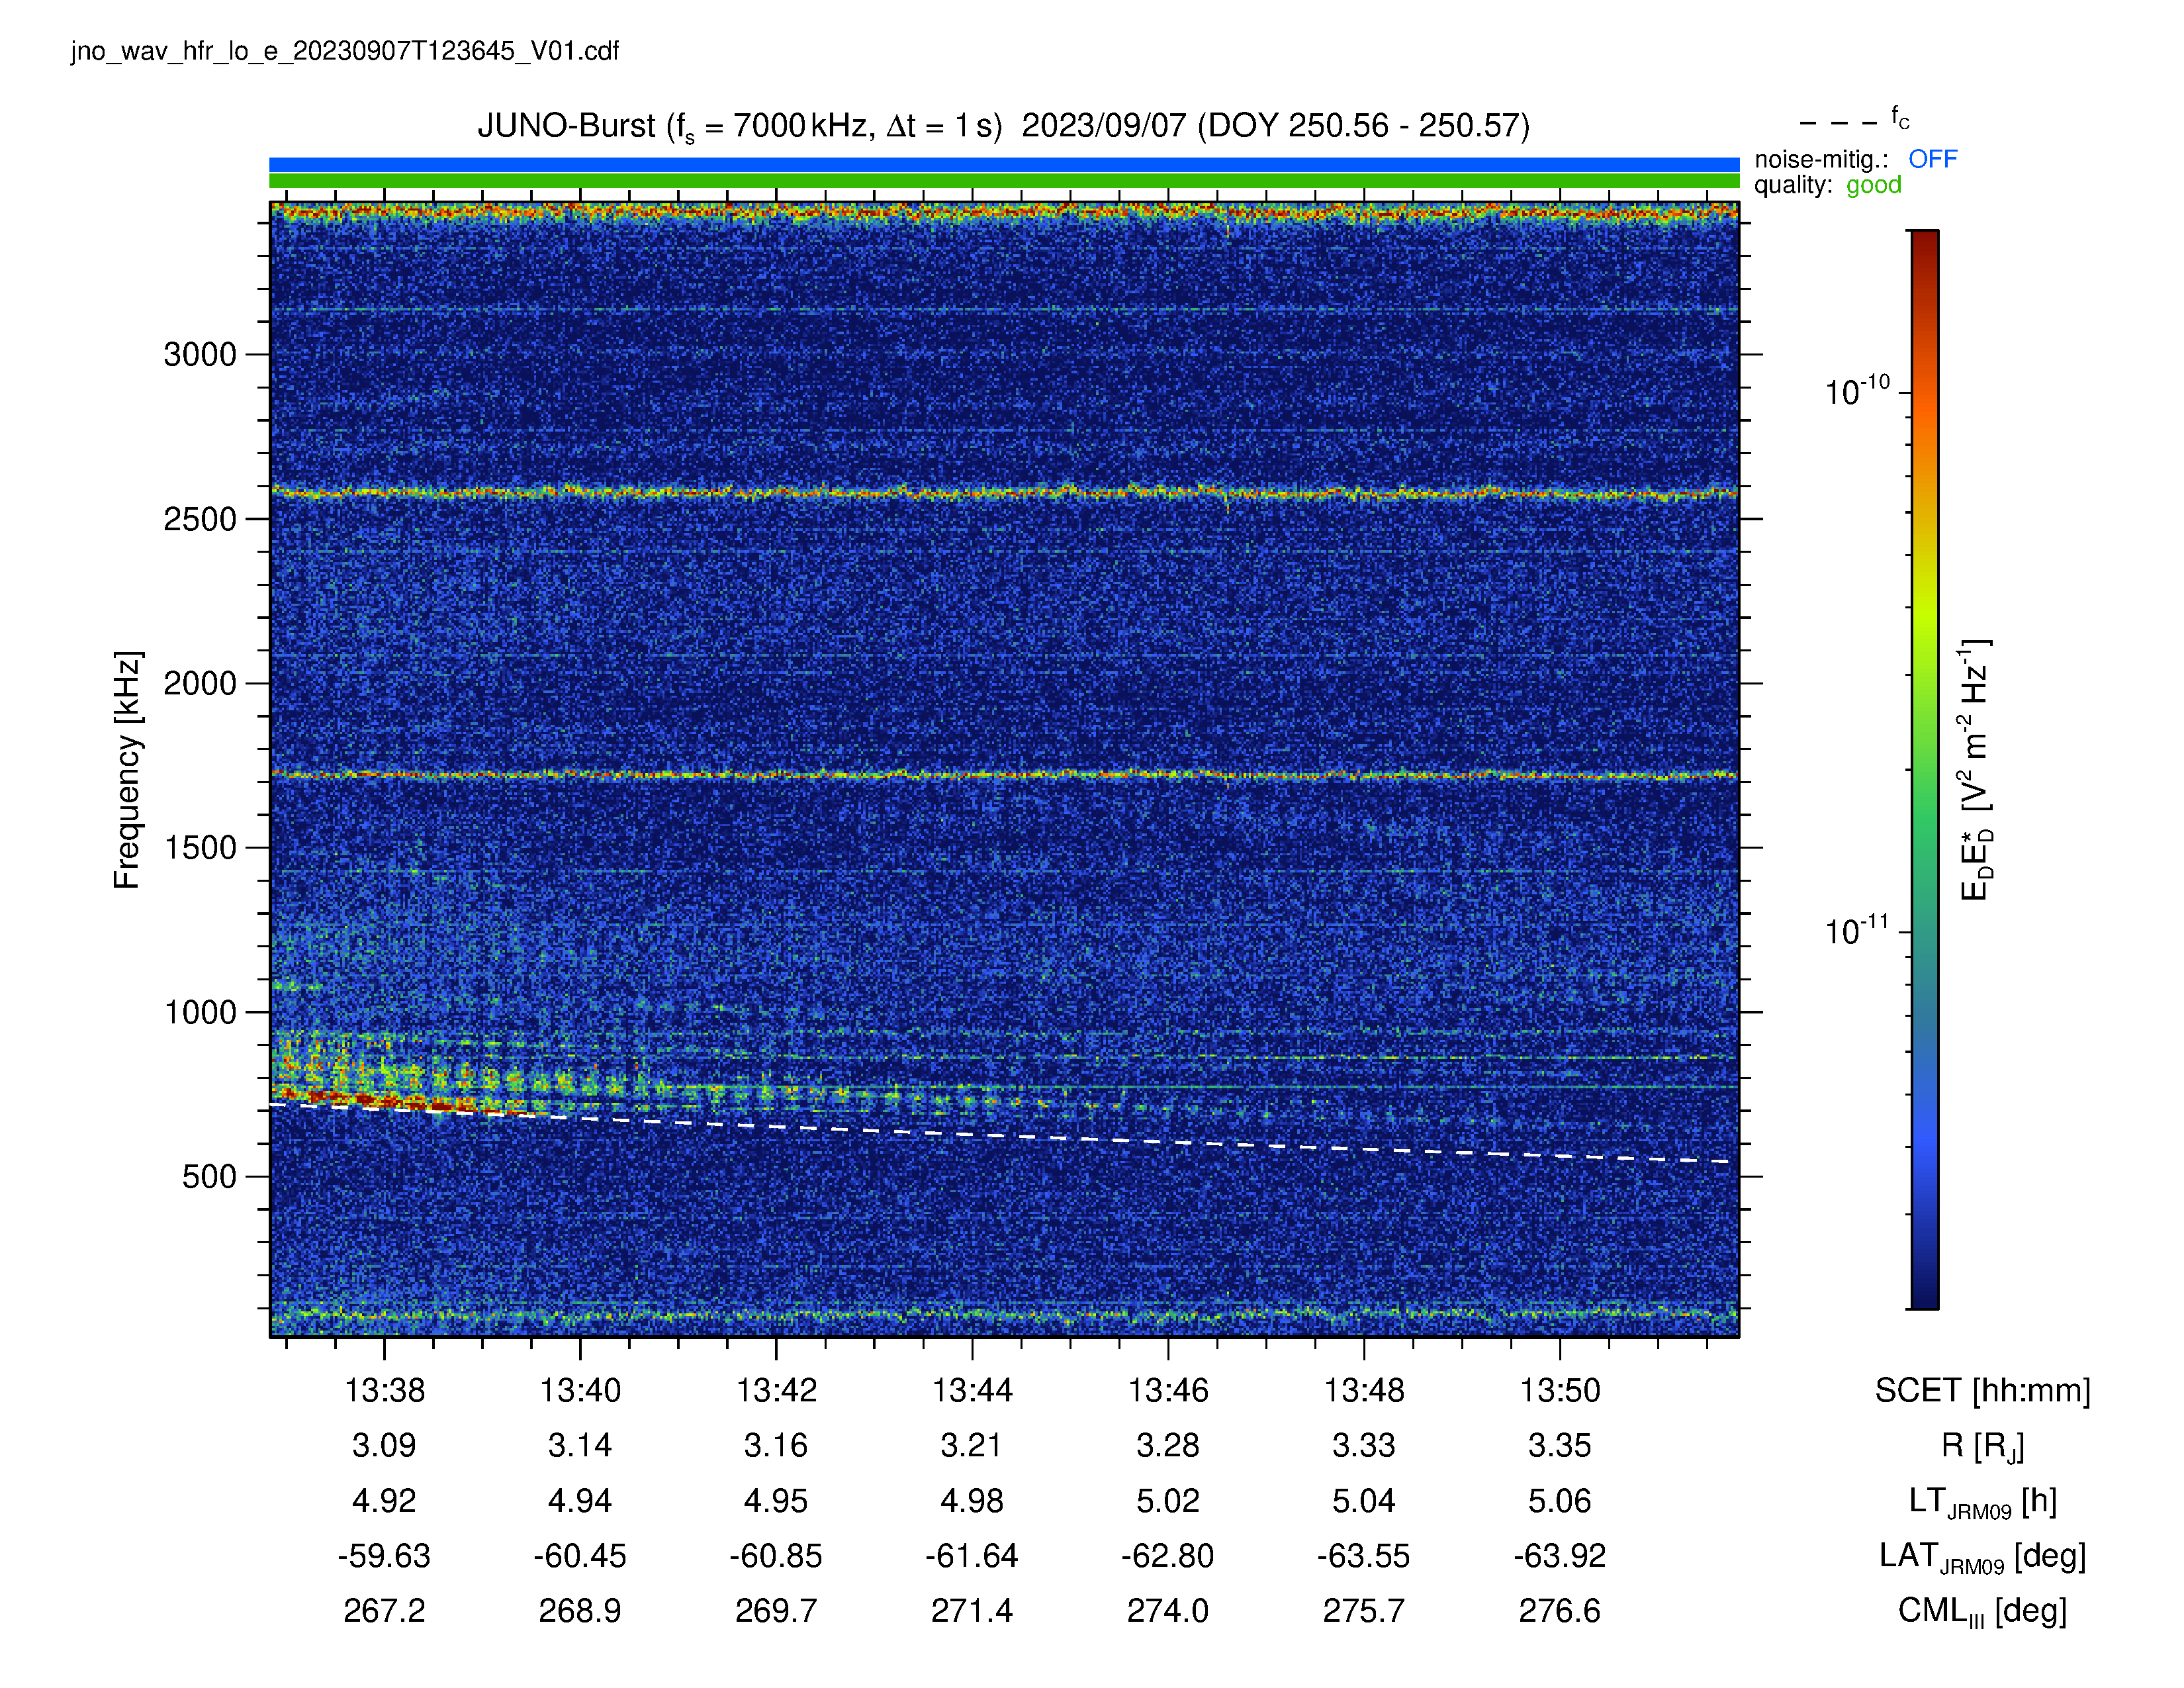Click the SCET [hh:mm] row label
The width and height of the screenshot is (2184, 1688).
coord(1982,1390)
